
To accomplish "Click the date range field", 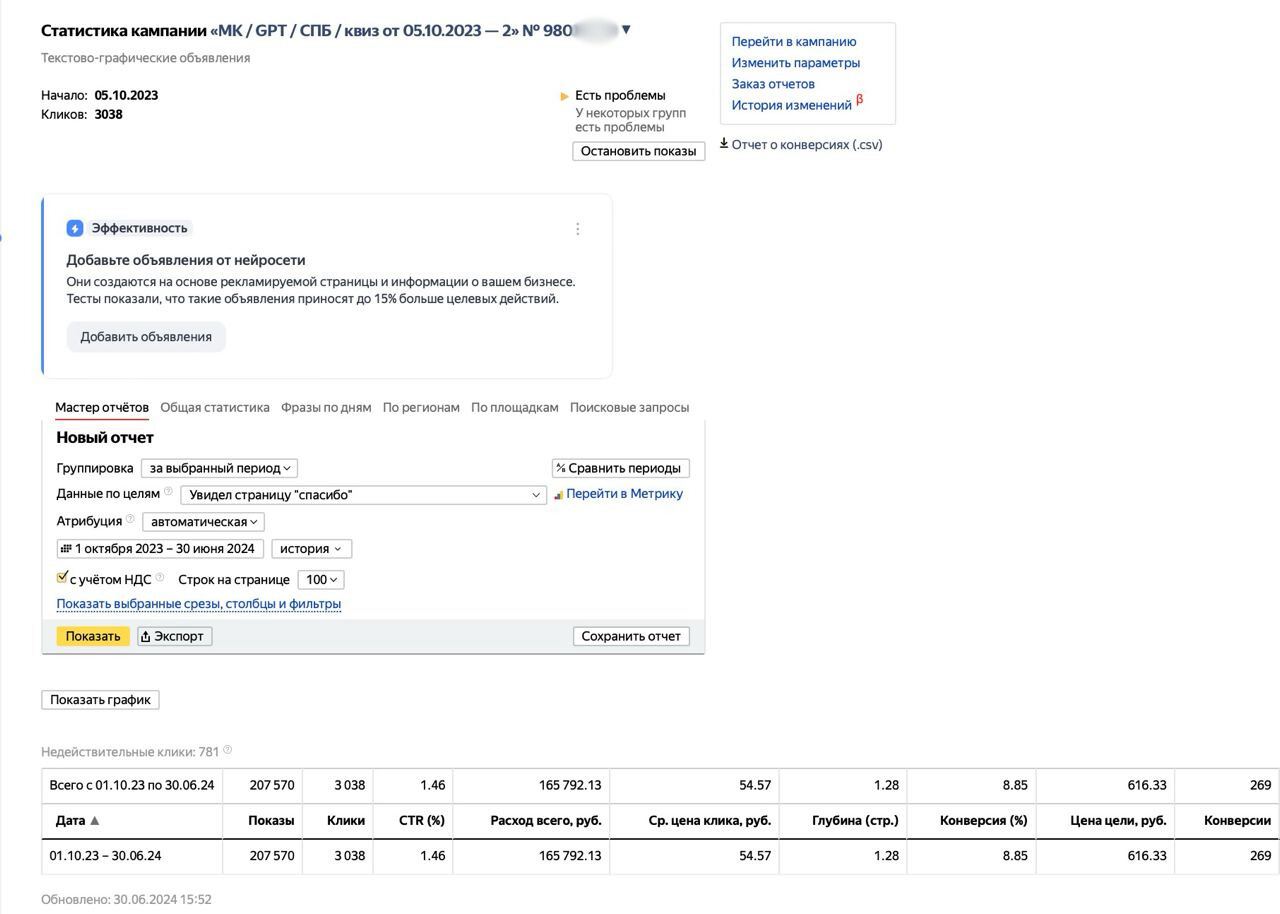I will pyautogui.click(x=160, y=549).
